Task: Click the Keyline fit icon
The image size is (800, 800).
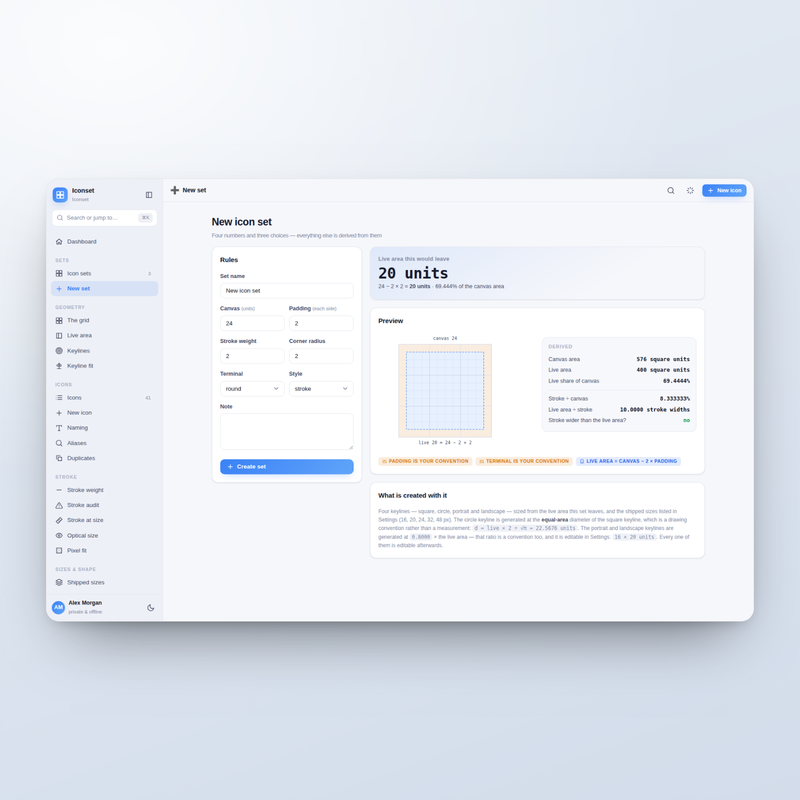Action: [59, 366]
